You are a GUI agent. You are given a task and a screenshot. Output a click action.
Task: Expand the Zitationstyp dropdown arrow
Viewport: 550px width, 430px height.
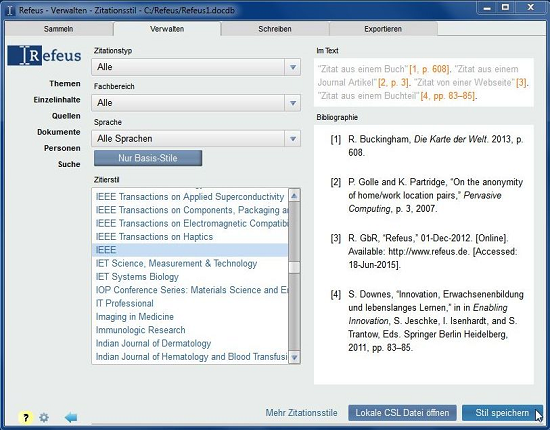click(293, 67)
